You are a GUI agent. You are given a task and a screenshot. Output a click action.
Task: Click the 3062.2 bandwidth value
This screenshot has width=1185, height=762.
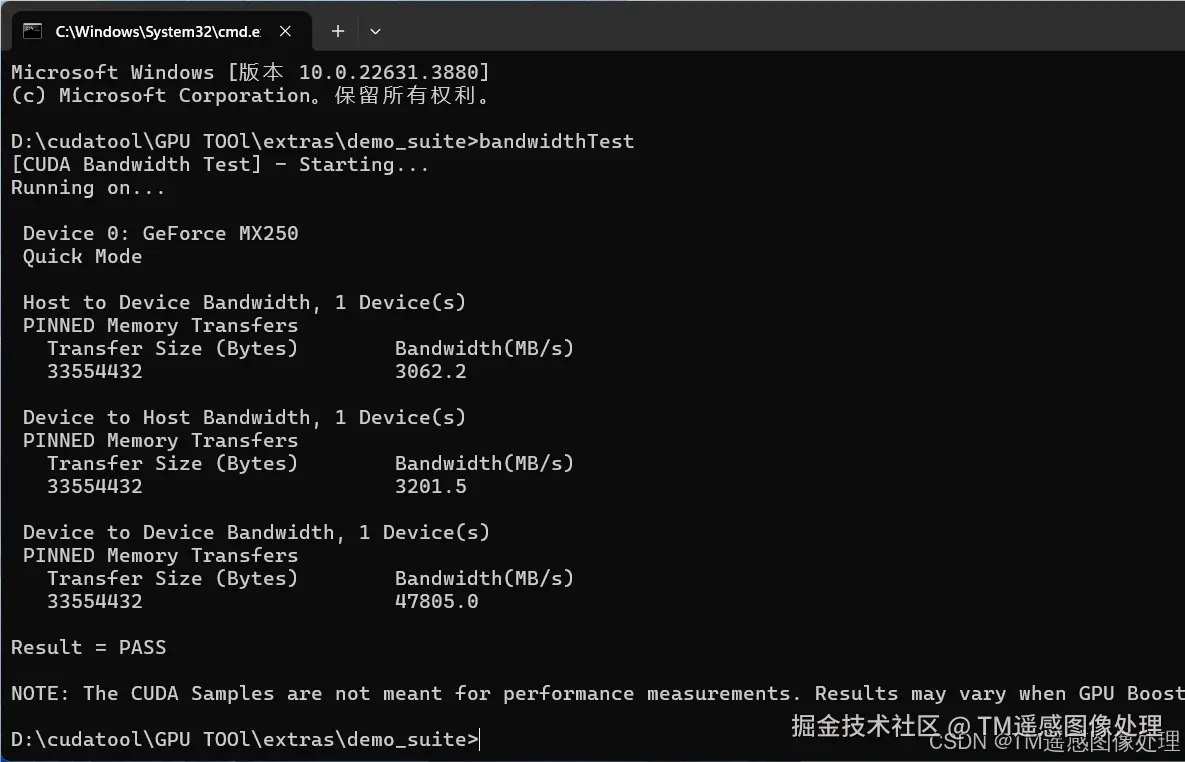click(431, 371)
